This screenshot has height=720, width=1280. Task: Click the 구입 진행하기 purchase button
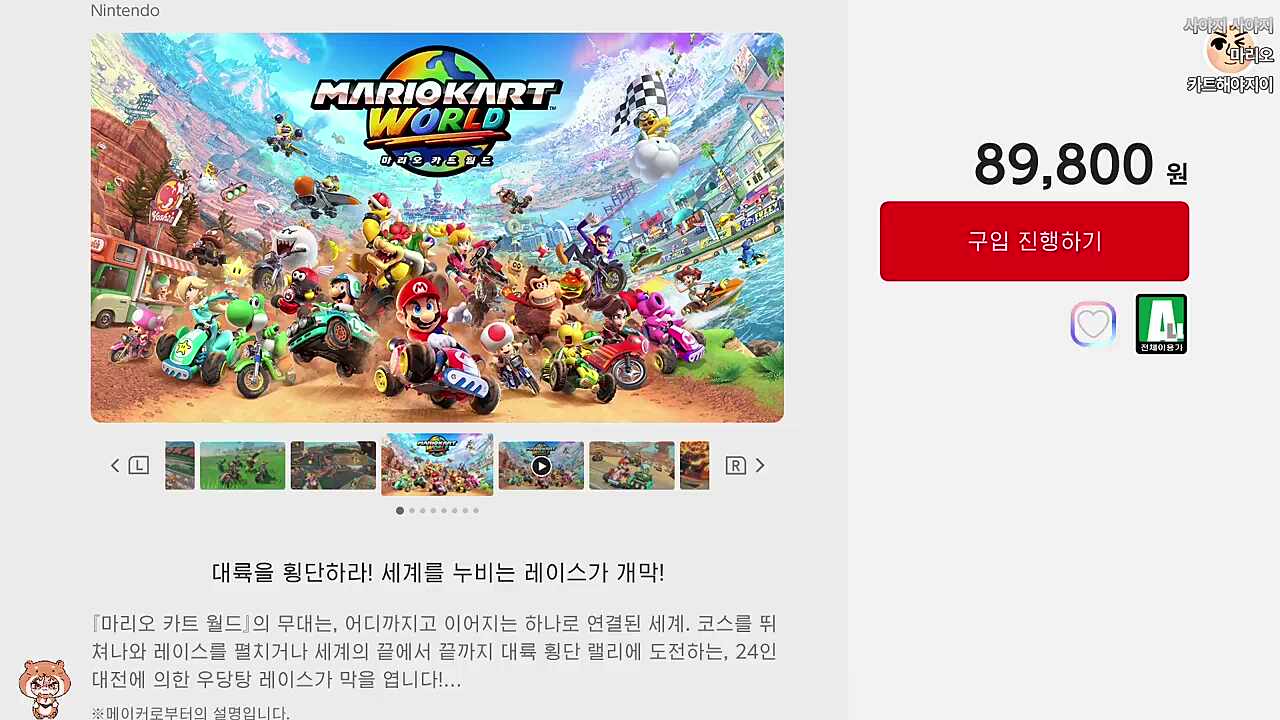[1034, 241]
